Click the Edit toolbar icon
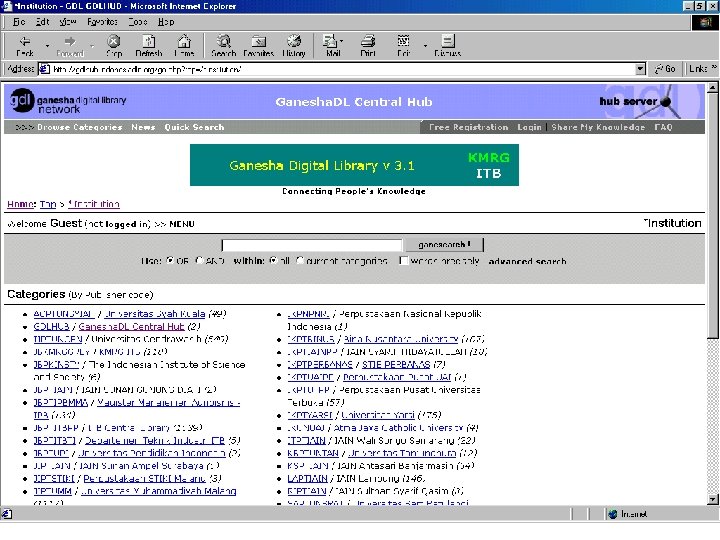Image resolution: width=720 pixels, height=540 pixels. click(404, 45)
